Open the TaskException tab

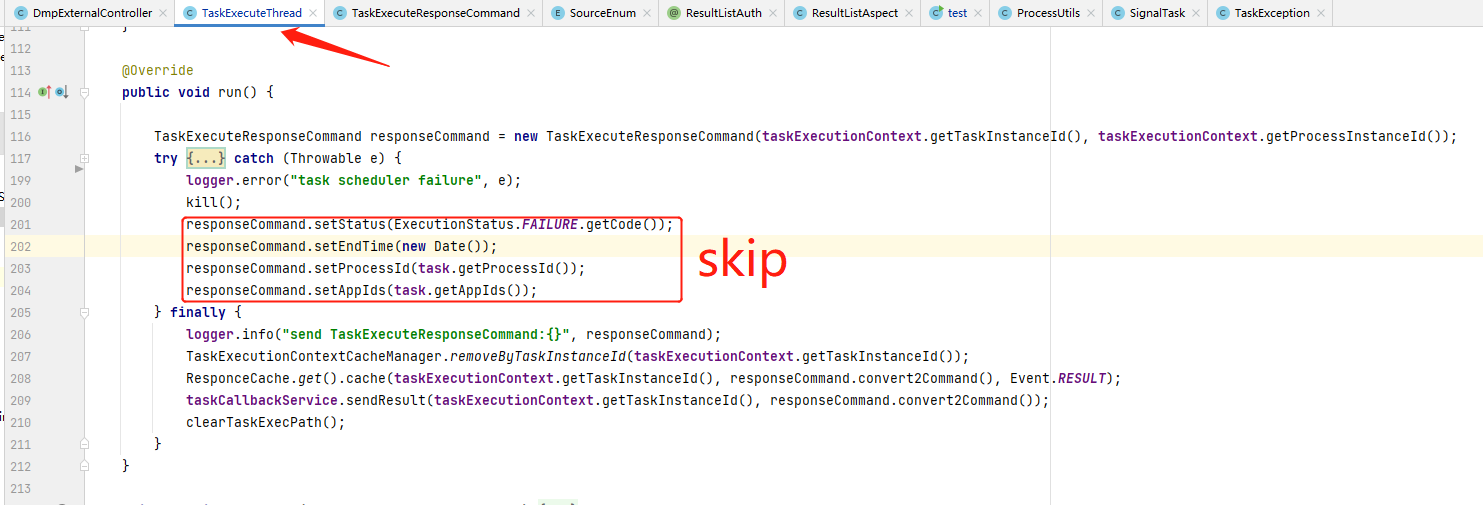(x=1271, y=13)
